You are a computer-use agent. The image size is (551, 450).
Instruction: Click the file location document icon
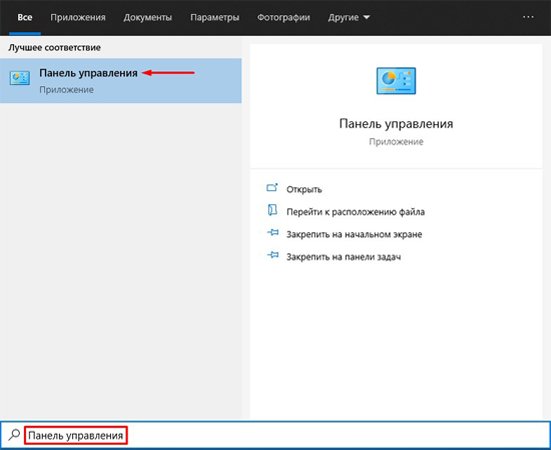272,210
